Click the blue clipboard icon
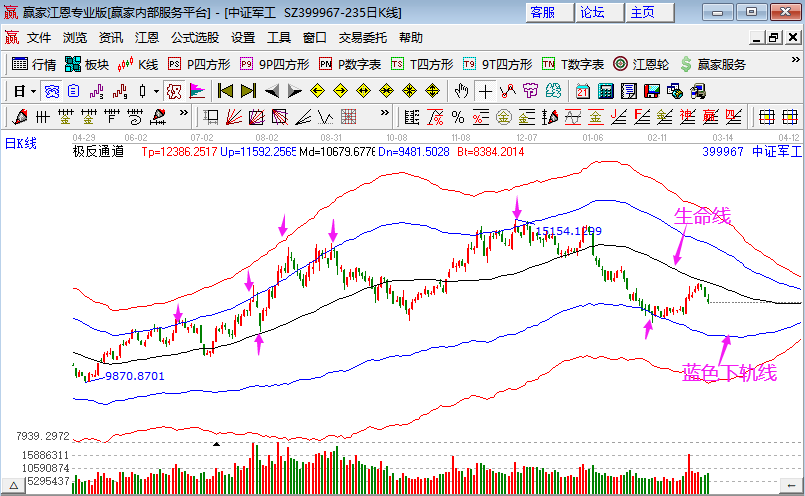805x496 pixels. coord(73,91)
